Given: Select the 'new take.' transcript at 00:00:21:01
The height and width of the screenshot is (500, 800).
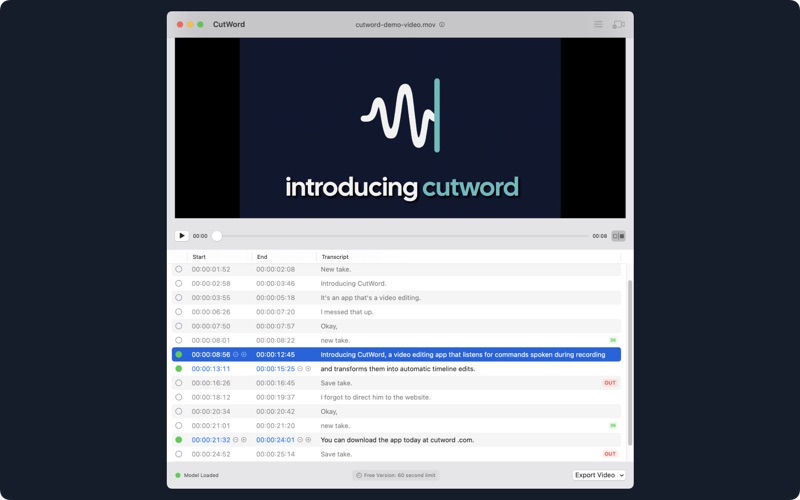Looking at the screenshot, I should pos(335,425).
